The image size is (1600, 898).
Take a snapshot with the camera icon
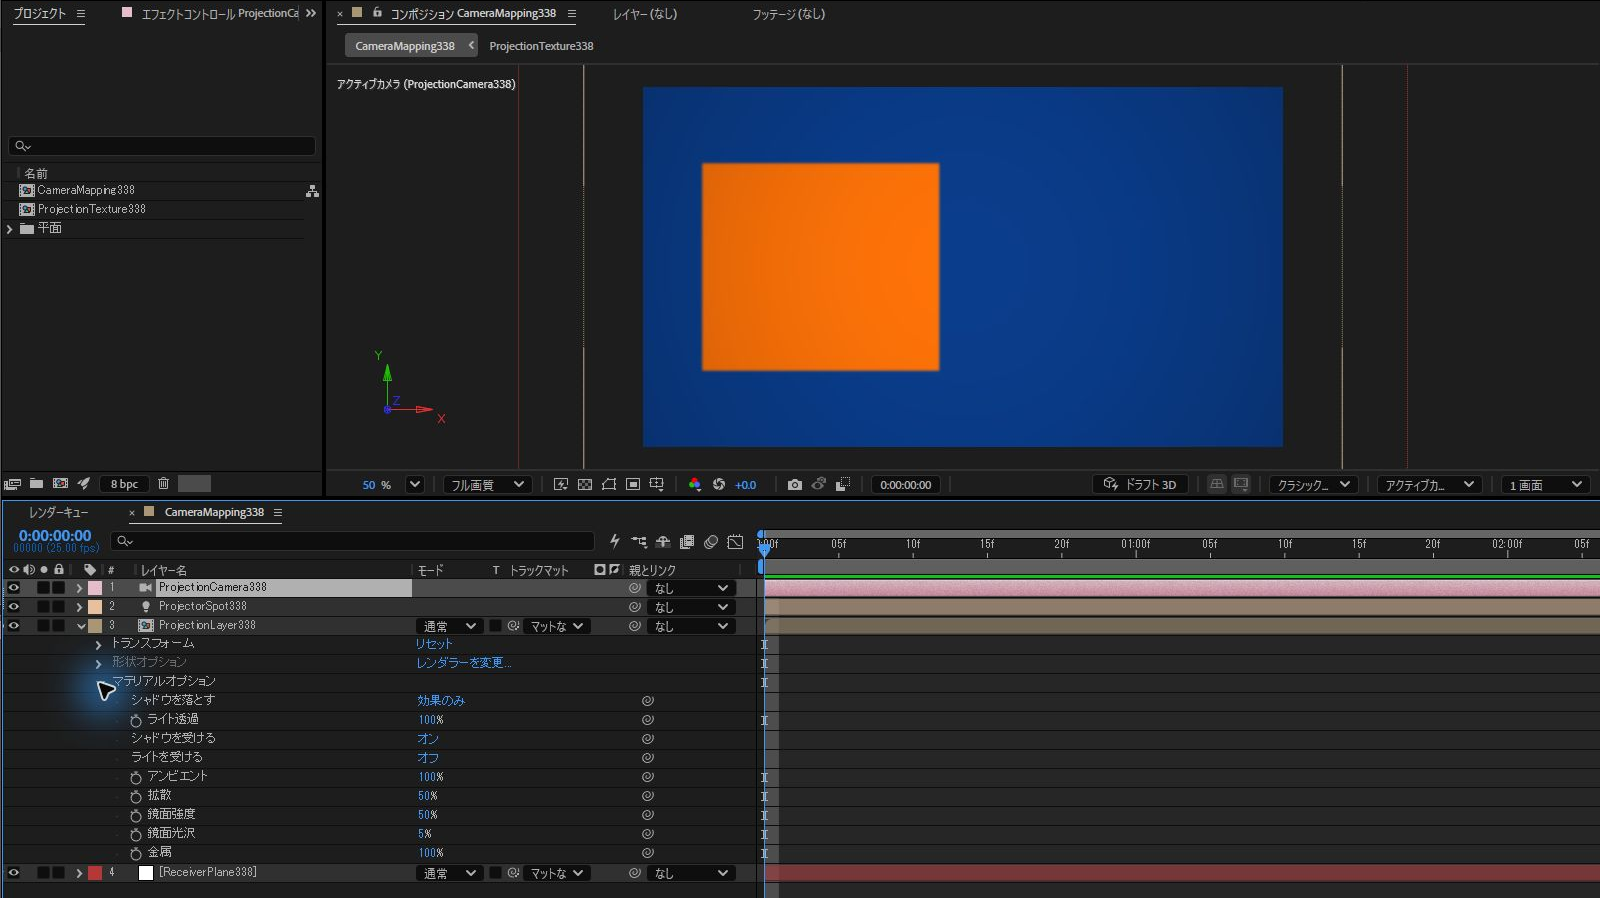795,485
